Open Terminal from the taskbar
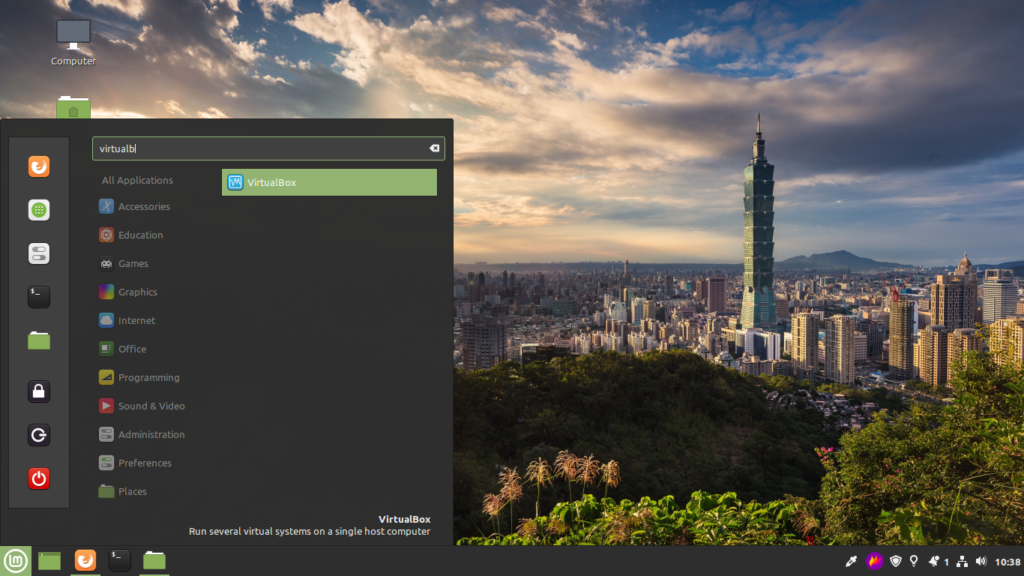The image size is (1024, 576). pyautogui.click(x=119, y=560)
